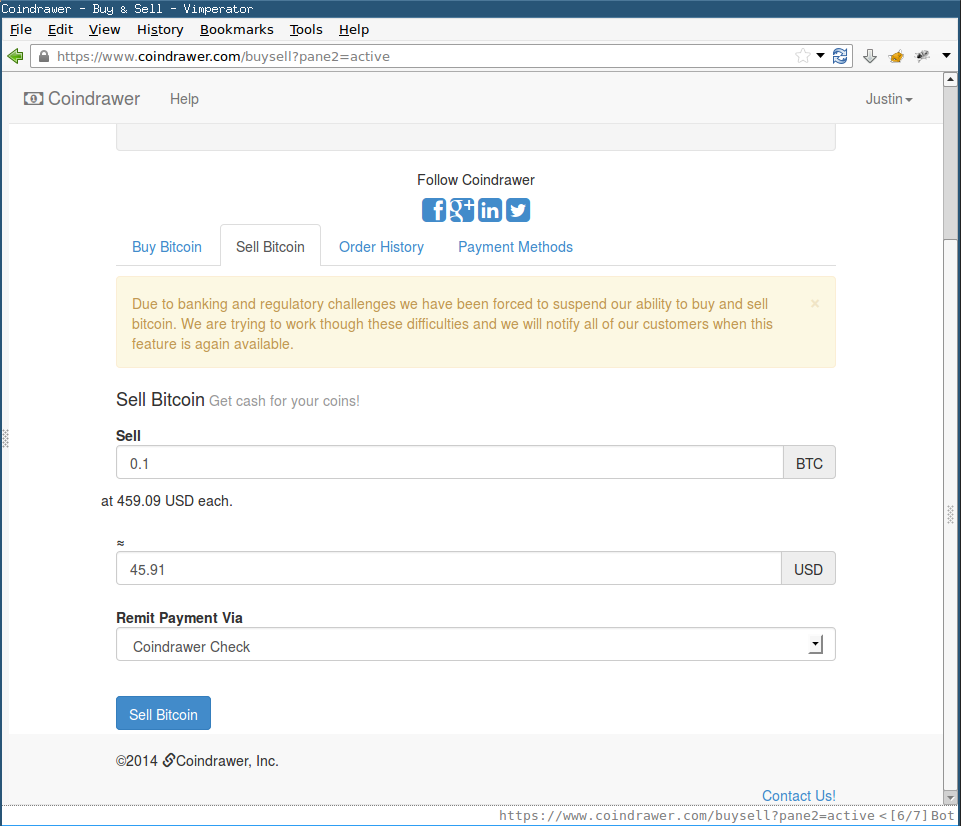Click the "Remit Payment Via" label

coord(180,618)
